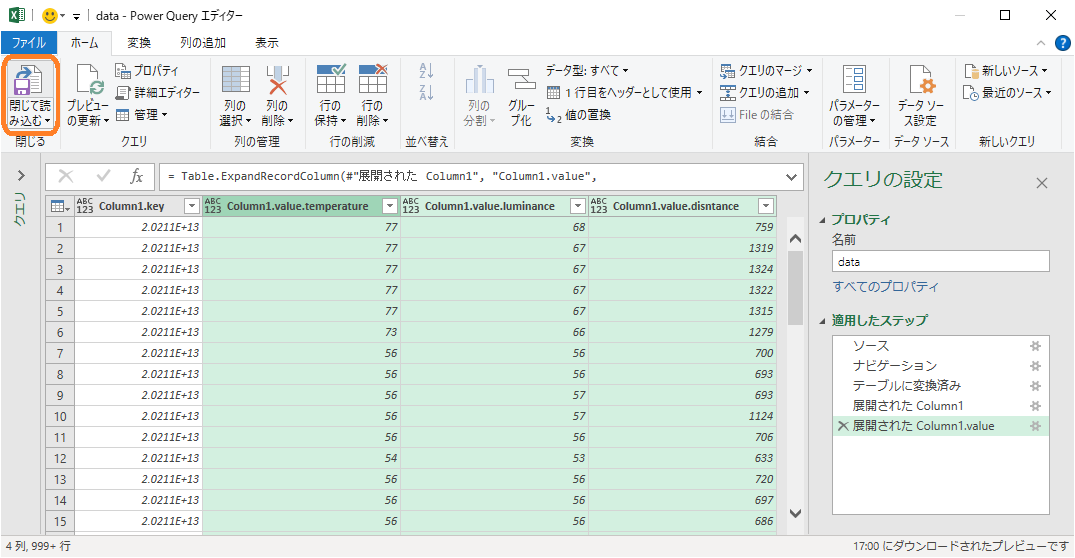This screenshot has height=558, width=1075.
Task: Switch to the 変換 ribbon tab
Action: point(139,43)
